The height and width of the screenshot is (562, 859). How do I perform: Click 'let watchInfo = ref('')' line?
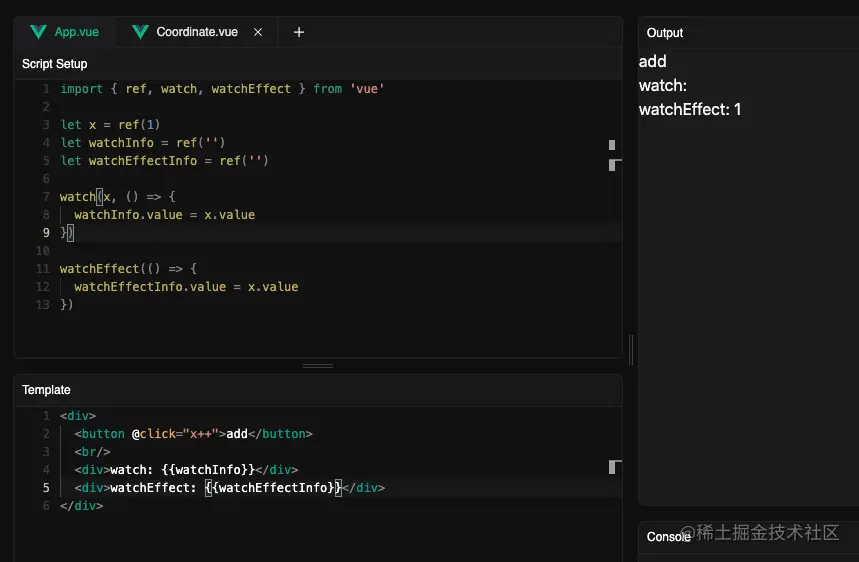[x=142, y=143]
